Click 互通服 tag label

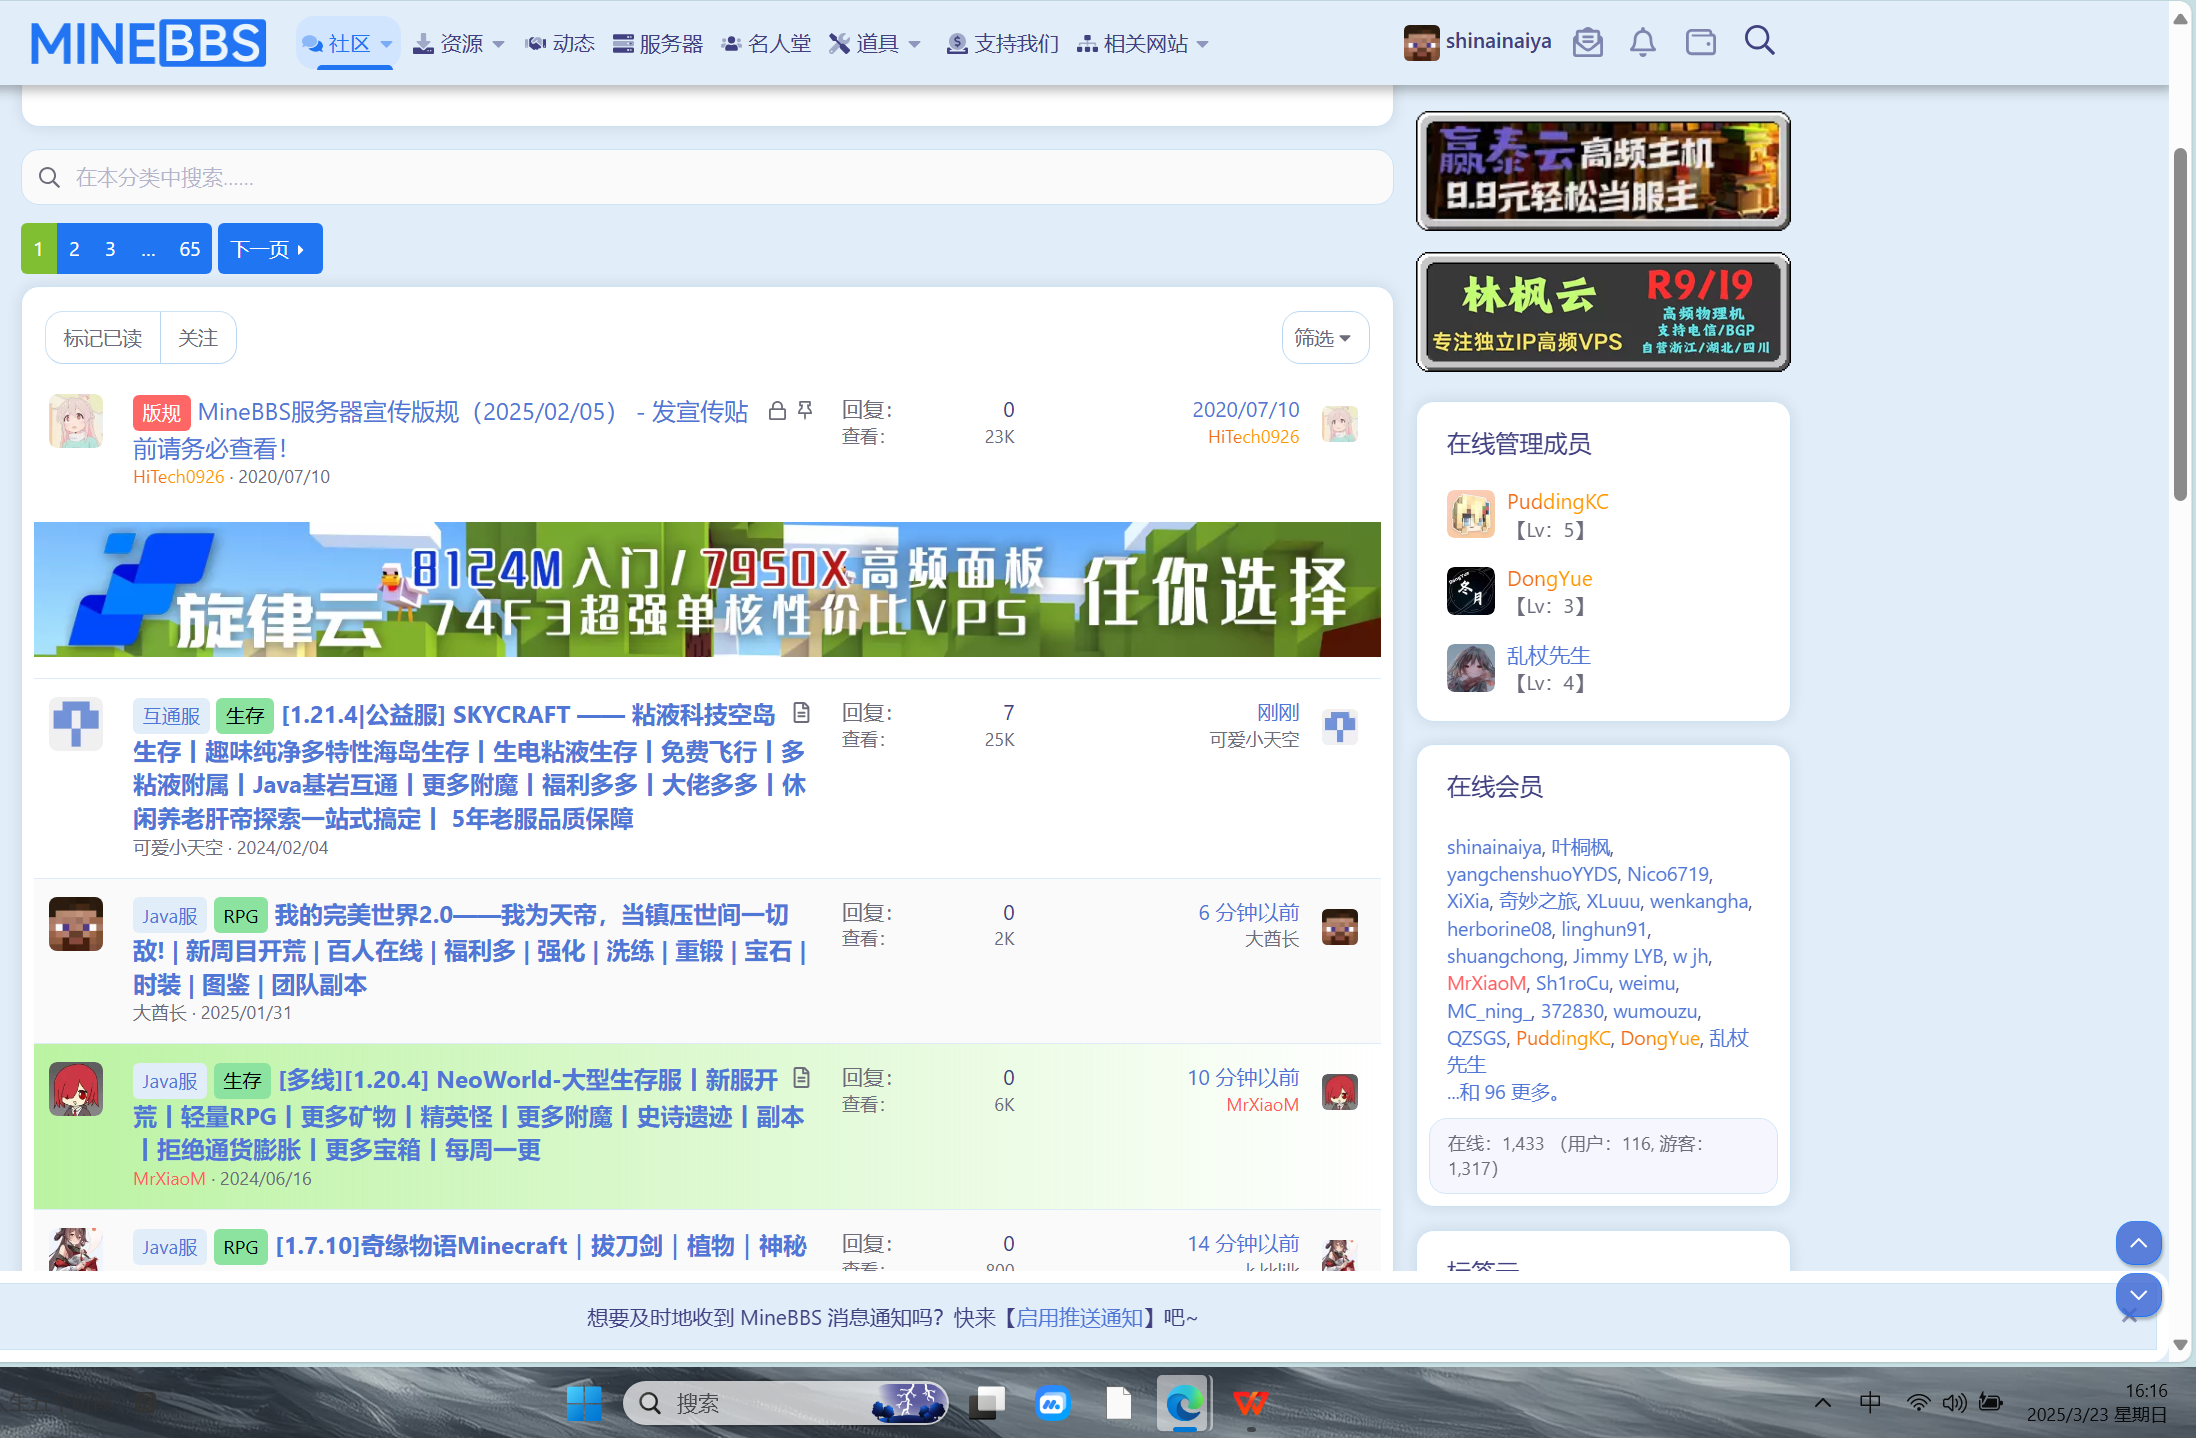(171, 716)
